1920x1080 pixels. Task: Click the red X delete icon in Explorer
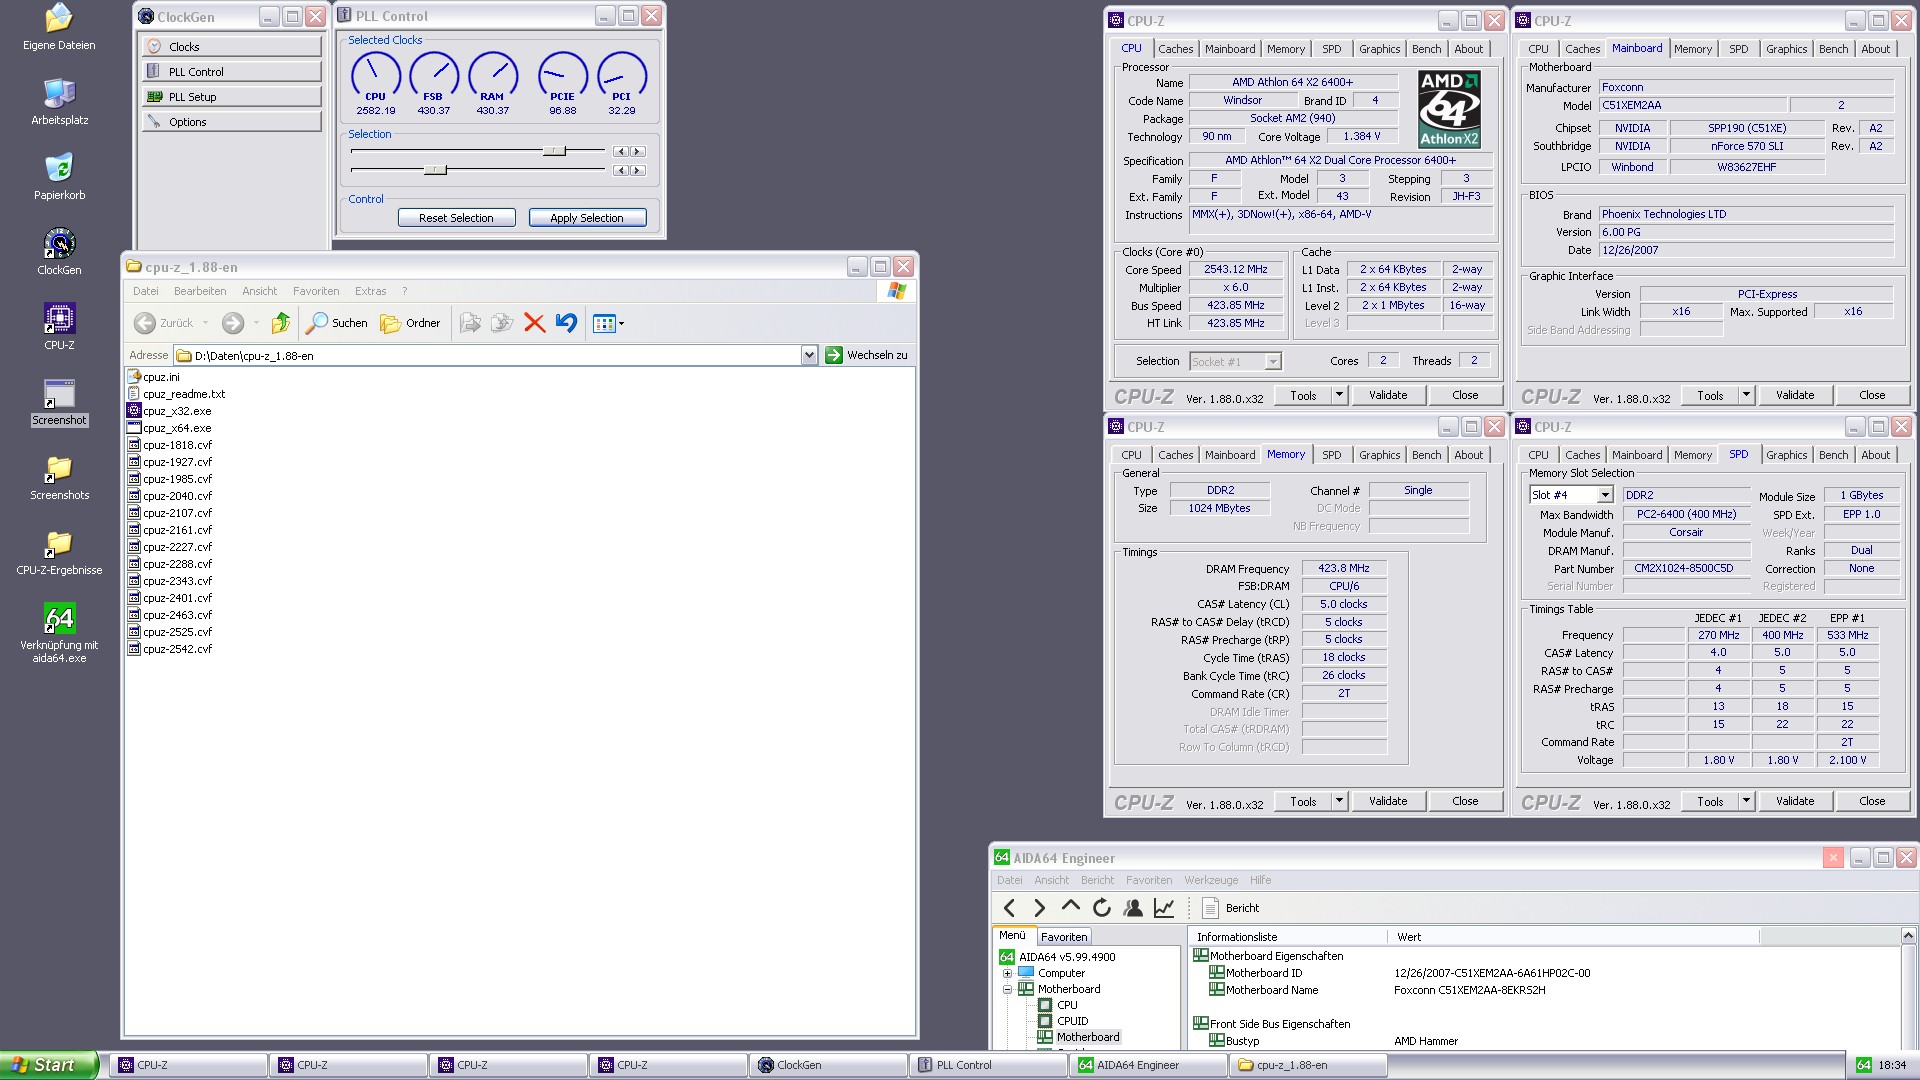click(534, 323)
